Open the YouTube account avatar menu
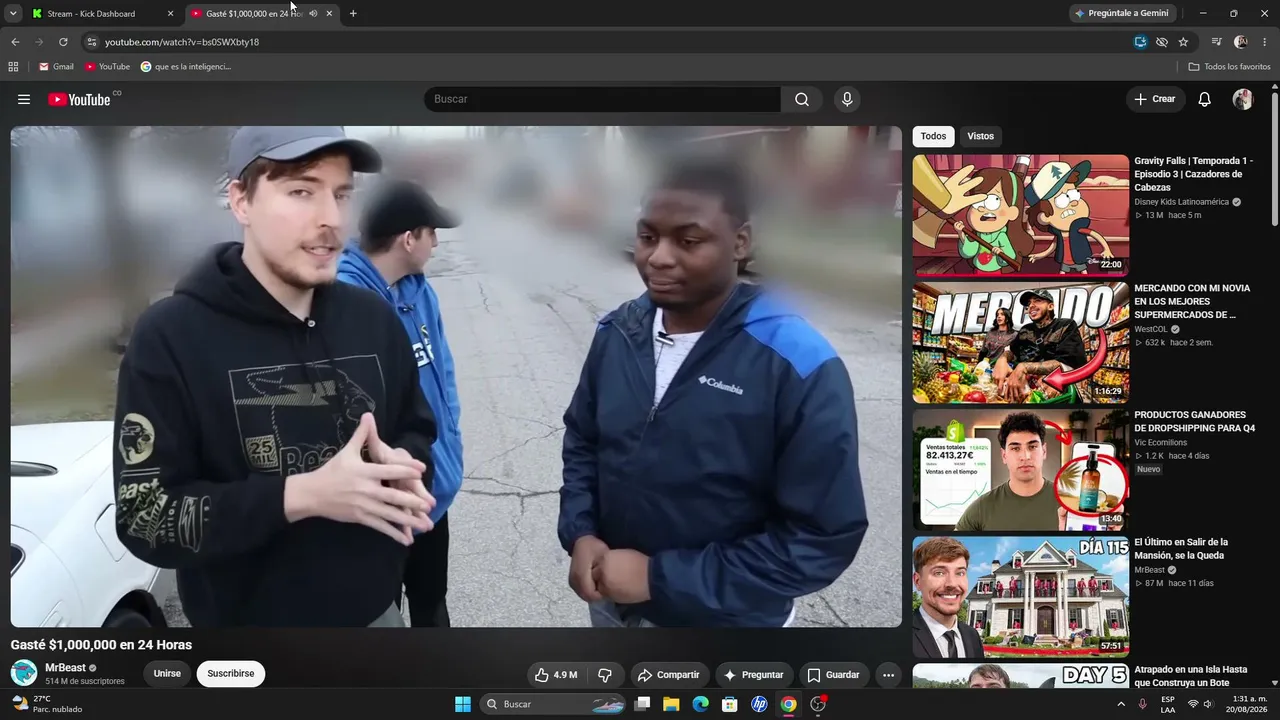 point(1243,99)
